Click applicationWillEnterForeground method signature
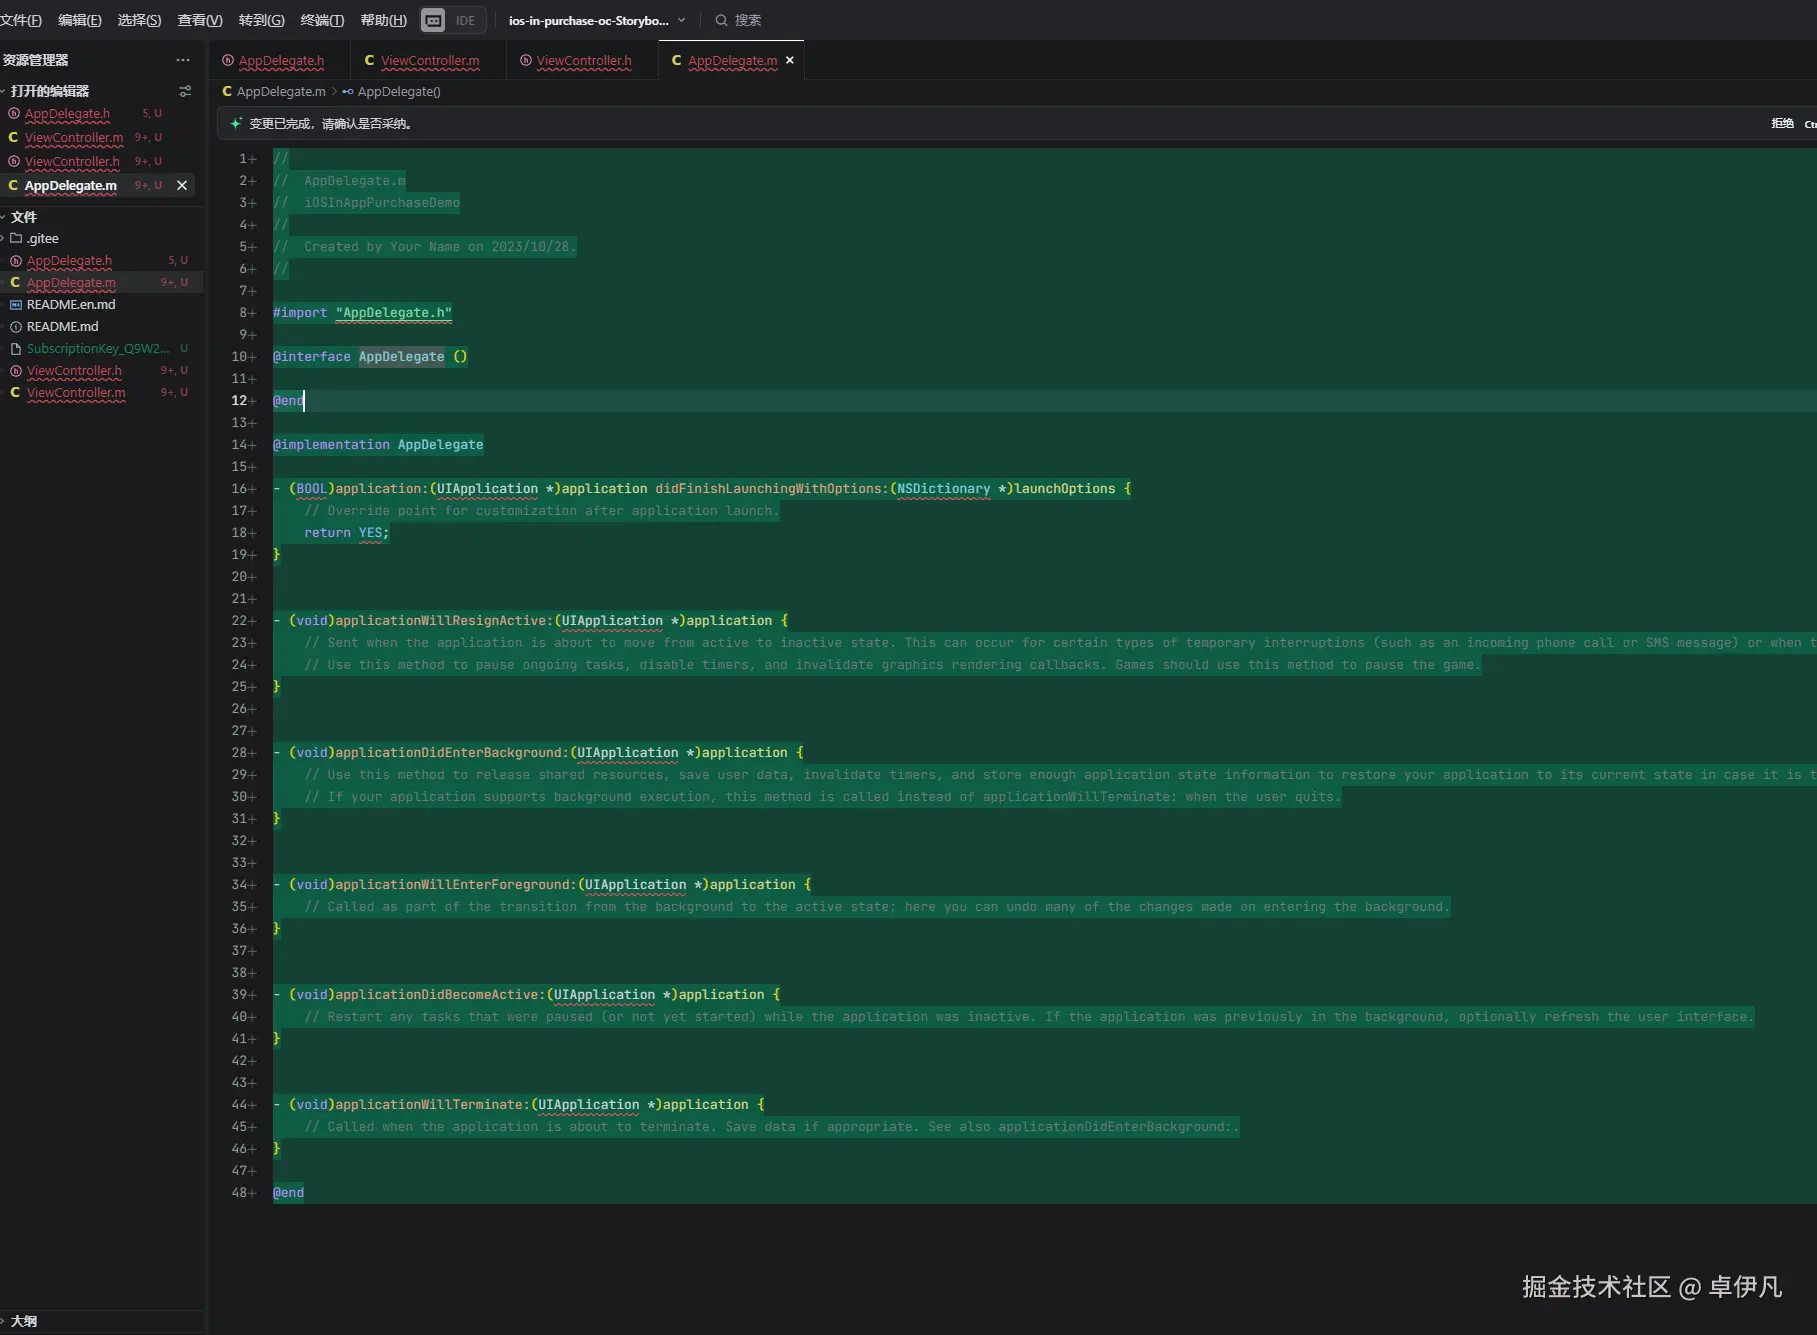1817x1335 pixels. coord(543,885)
